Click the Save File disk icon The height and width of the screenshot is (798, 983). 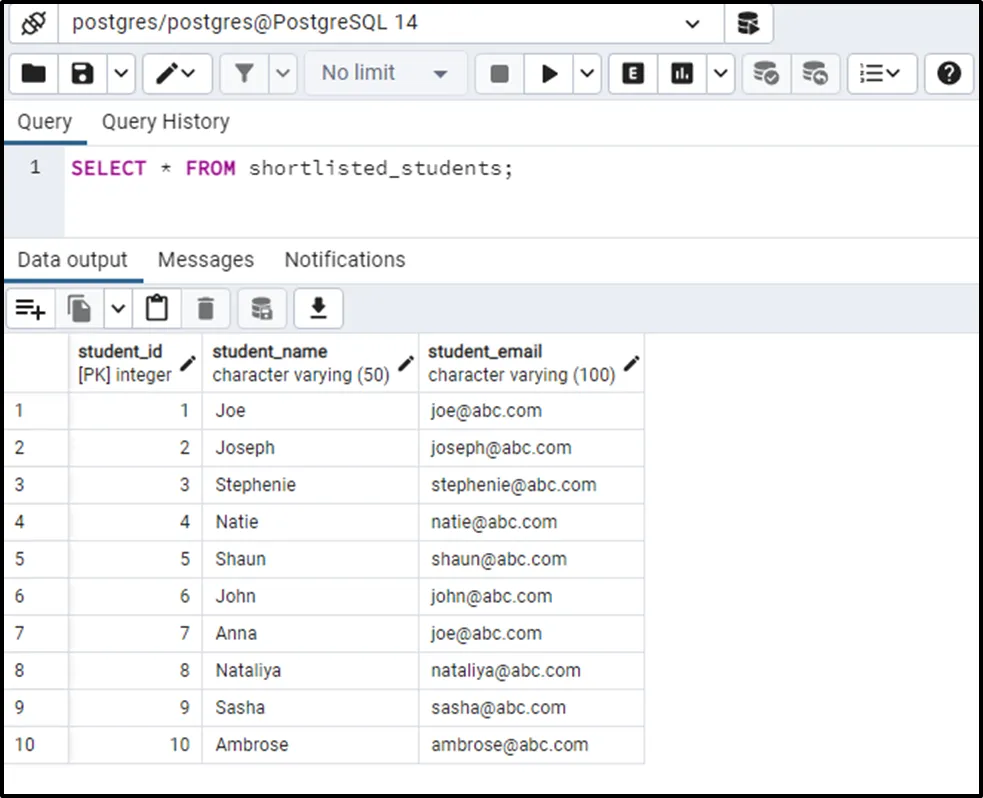click(82, 73)
